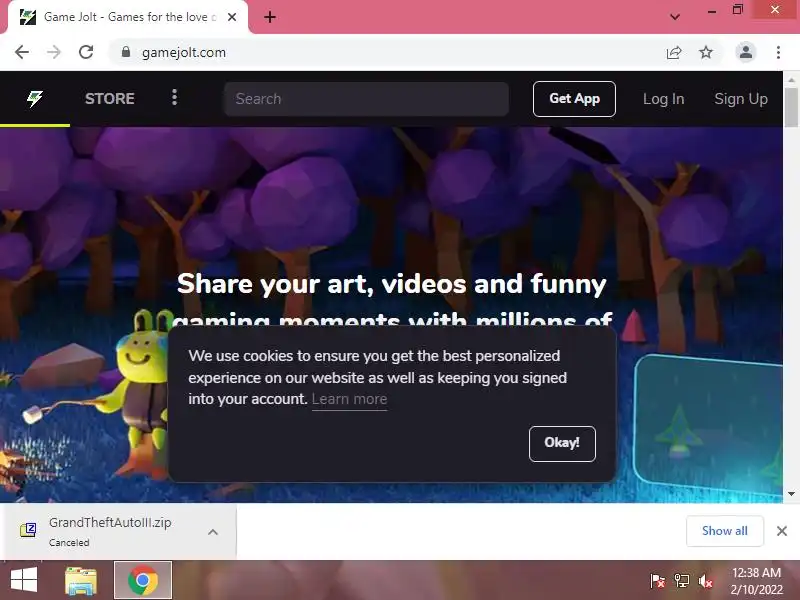
Task: View site info via padlock icon
Action: [126, 52]
